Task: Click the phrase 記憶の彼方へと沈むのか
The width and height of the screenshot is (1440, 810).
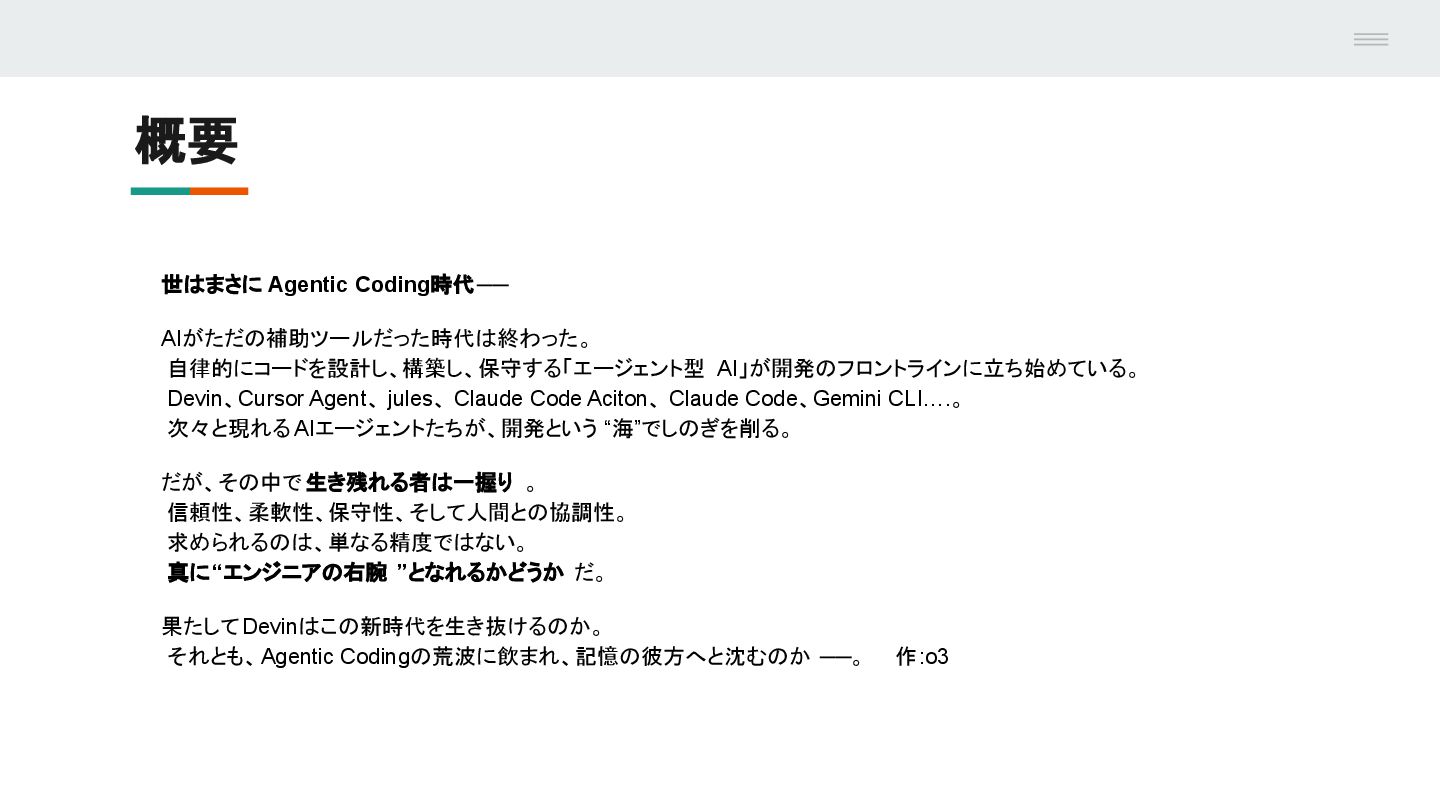Action: pos(693,657)
